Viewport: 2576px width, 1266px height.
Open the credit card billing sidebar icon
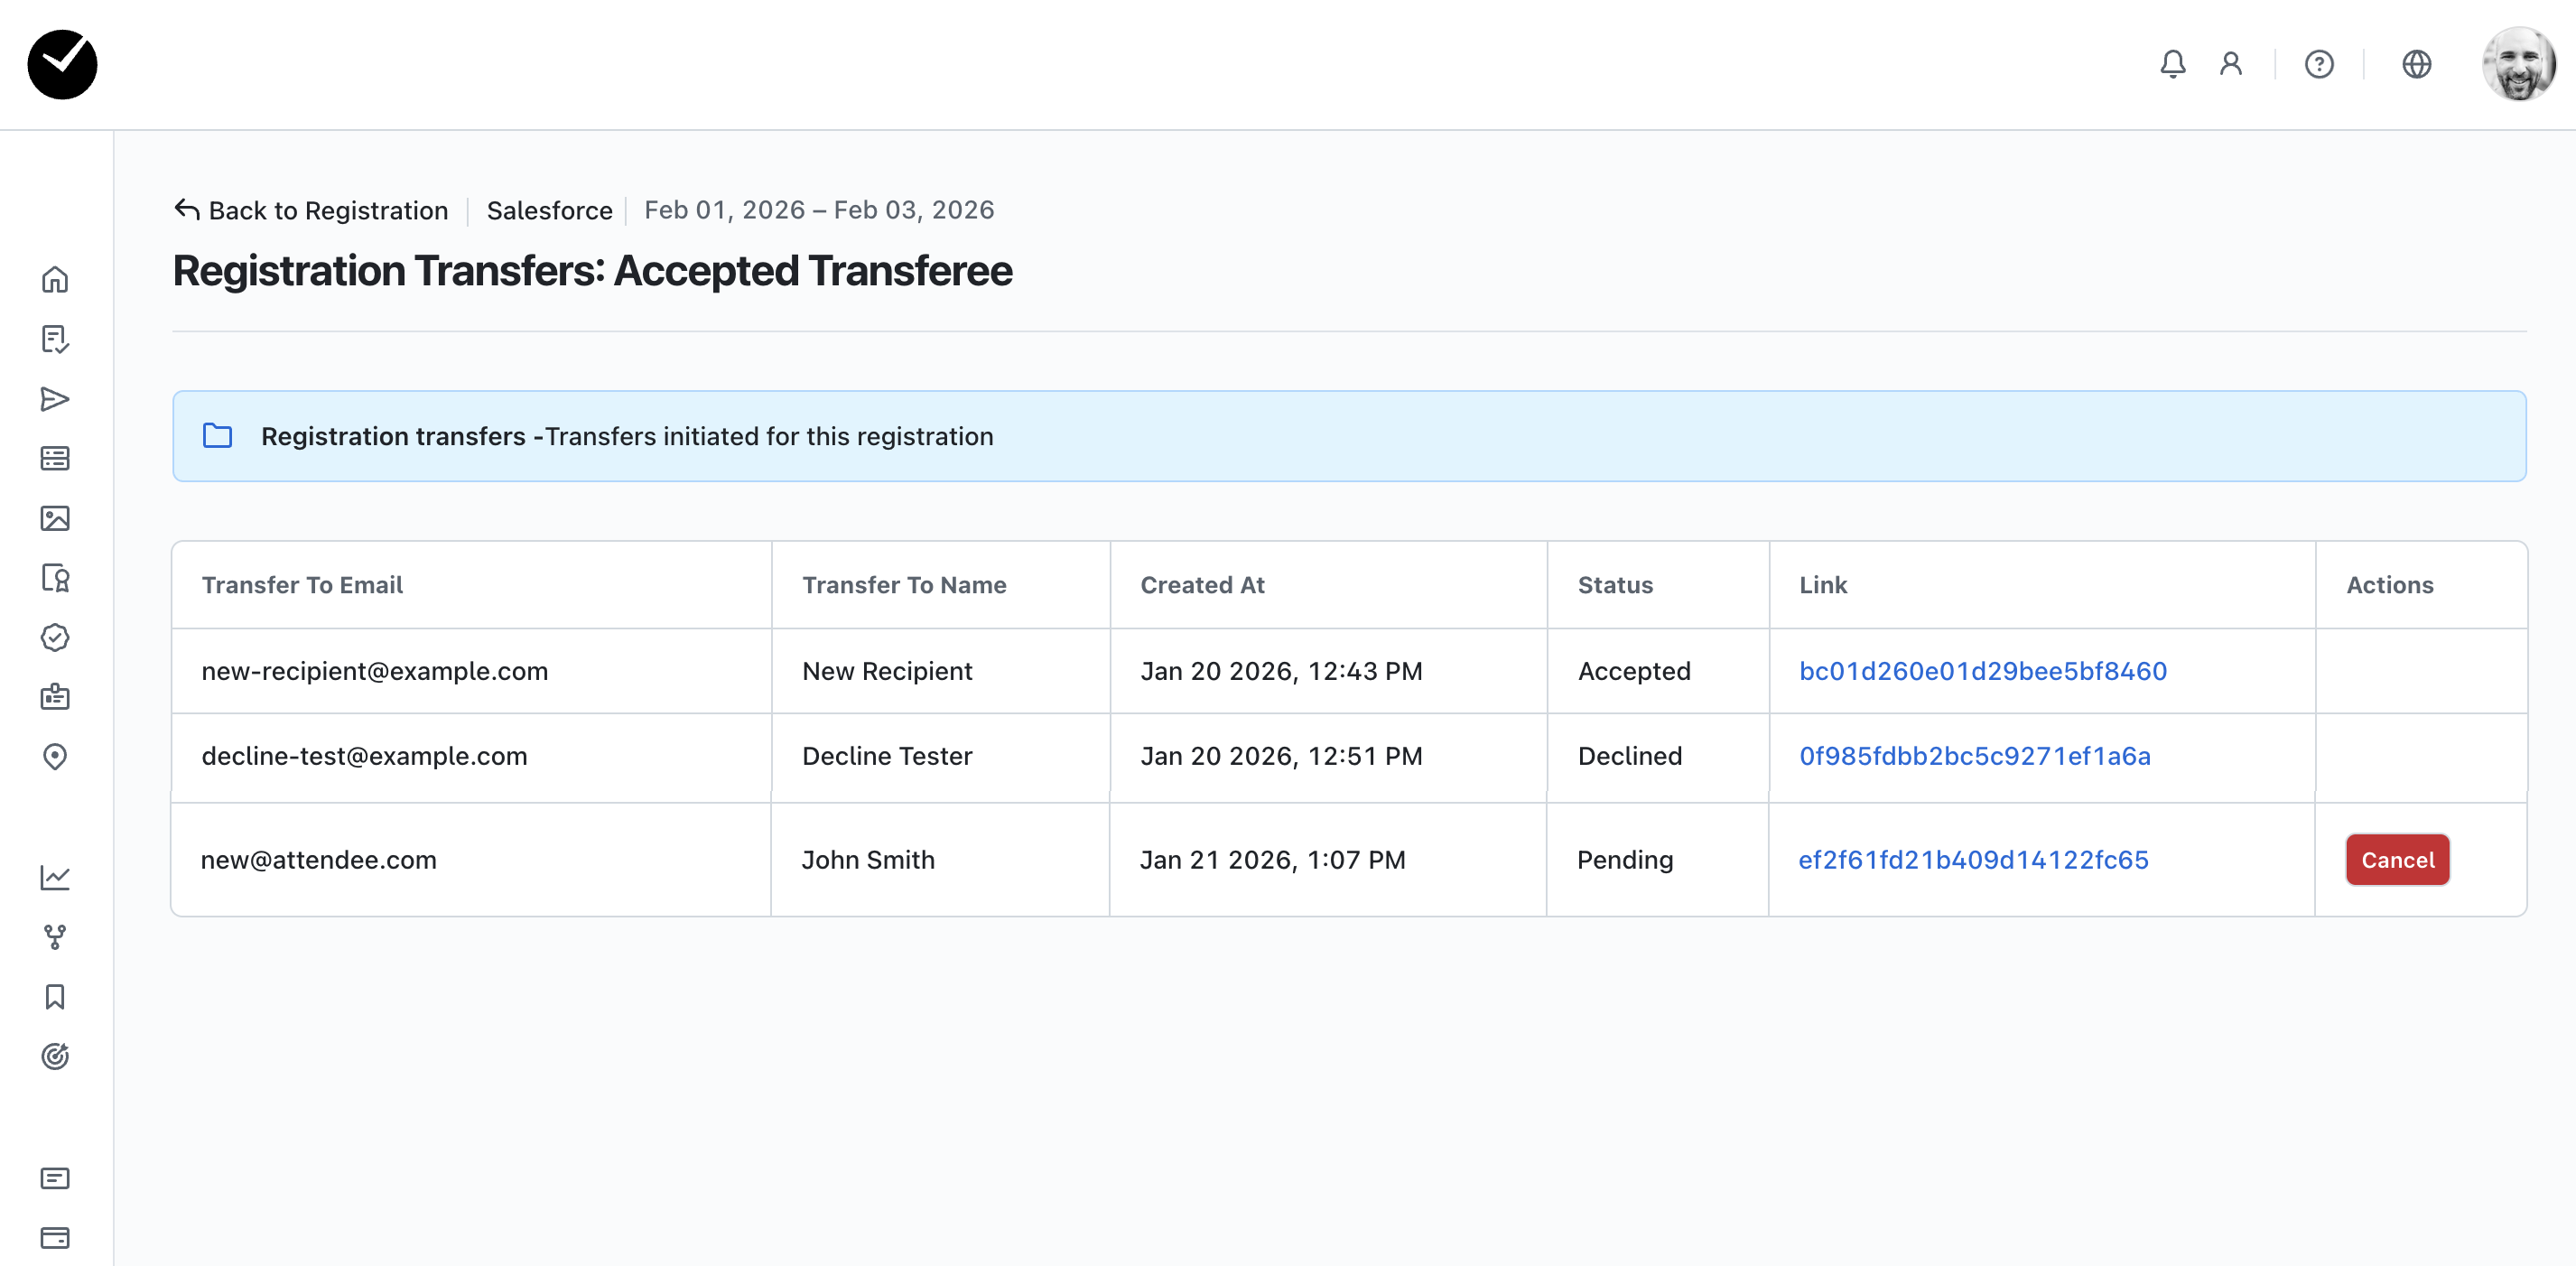click(55, 1237)
